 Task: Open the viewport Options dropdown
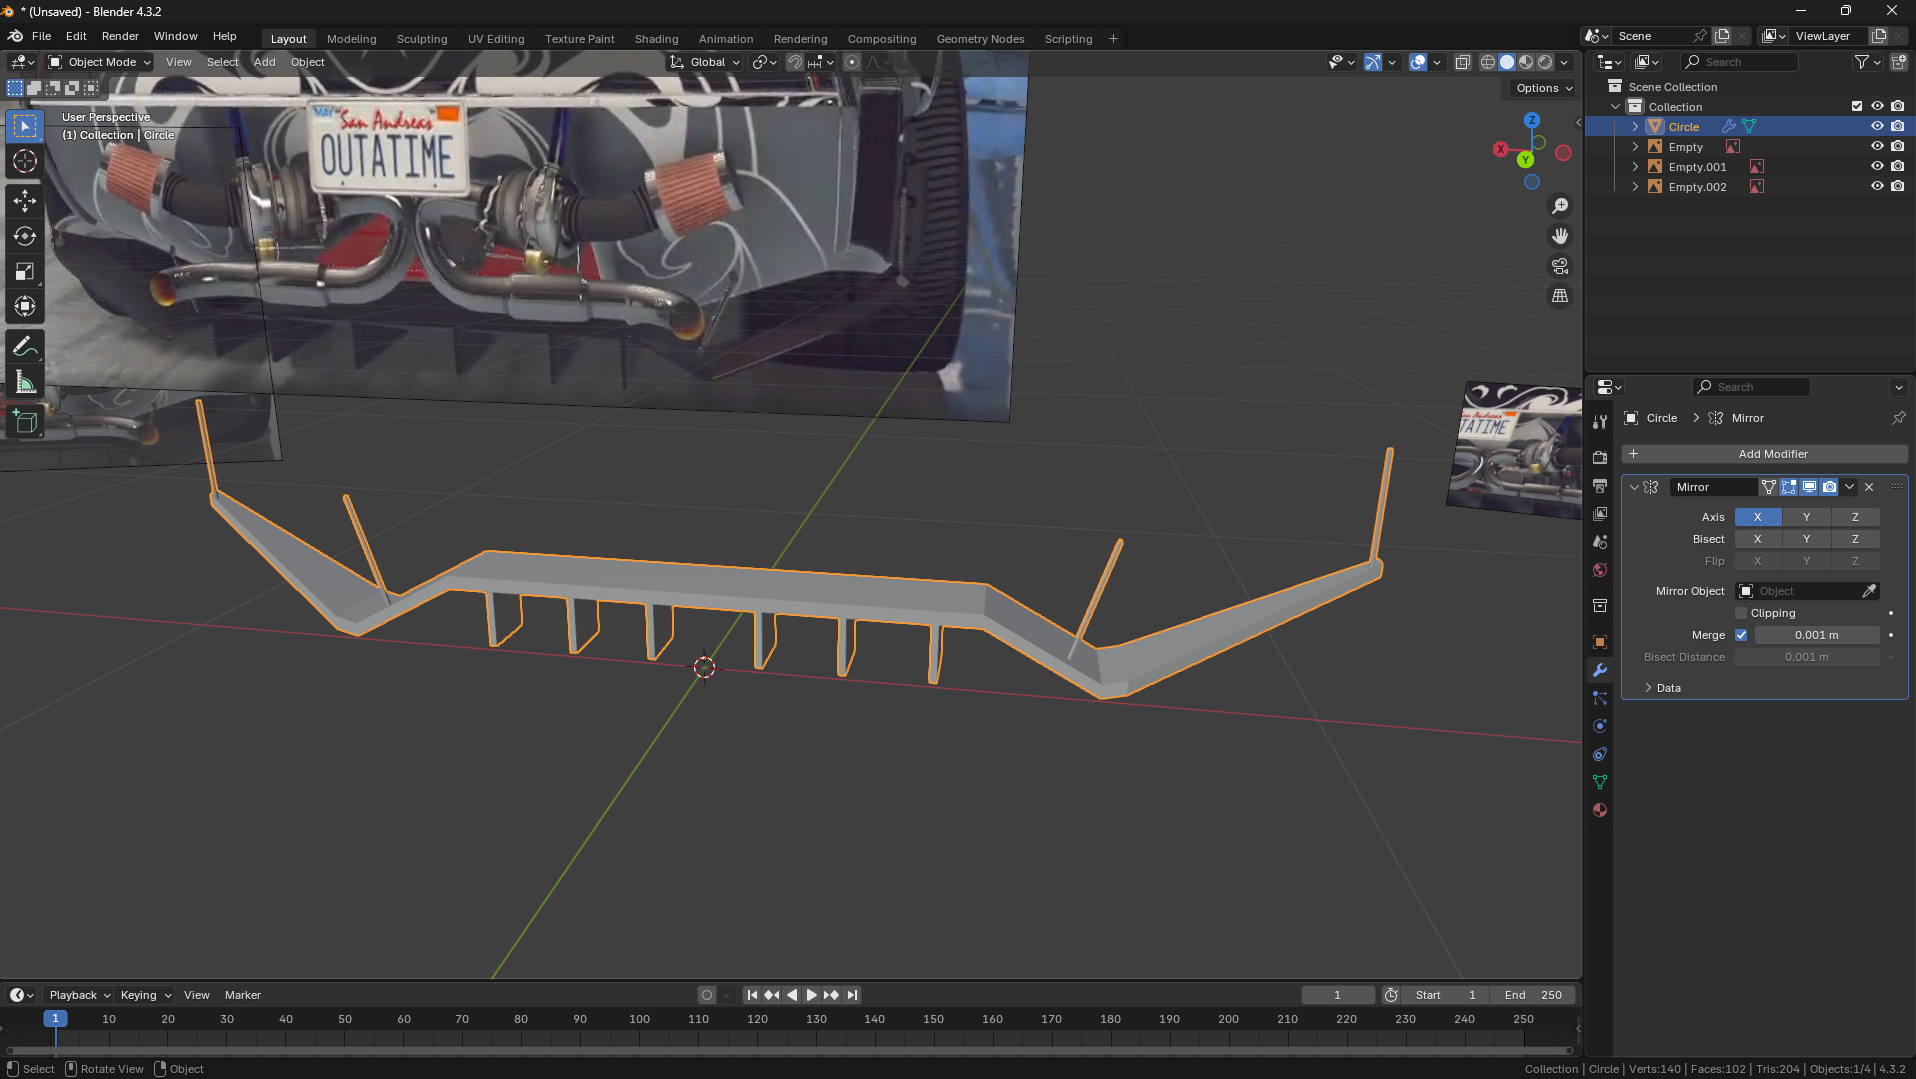tap(1544, 88)
